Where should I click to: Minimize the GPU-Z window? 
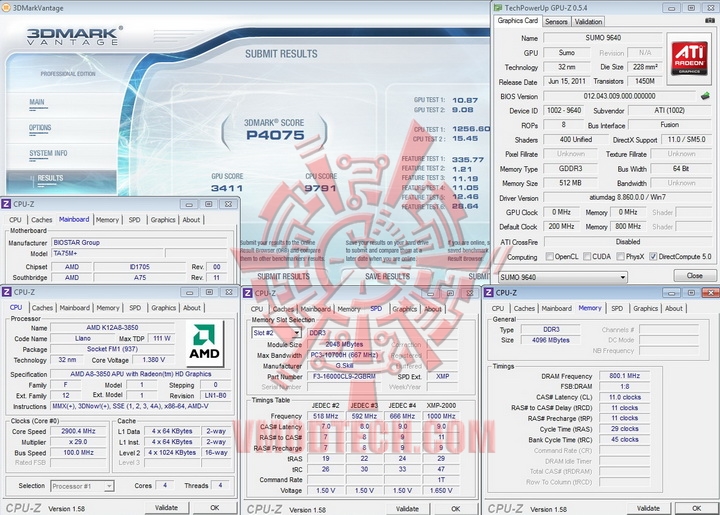point(672,8)
